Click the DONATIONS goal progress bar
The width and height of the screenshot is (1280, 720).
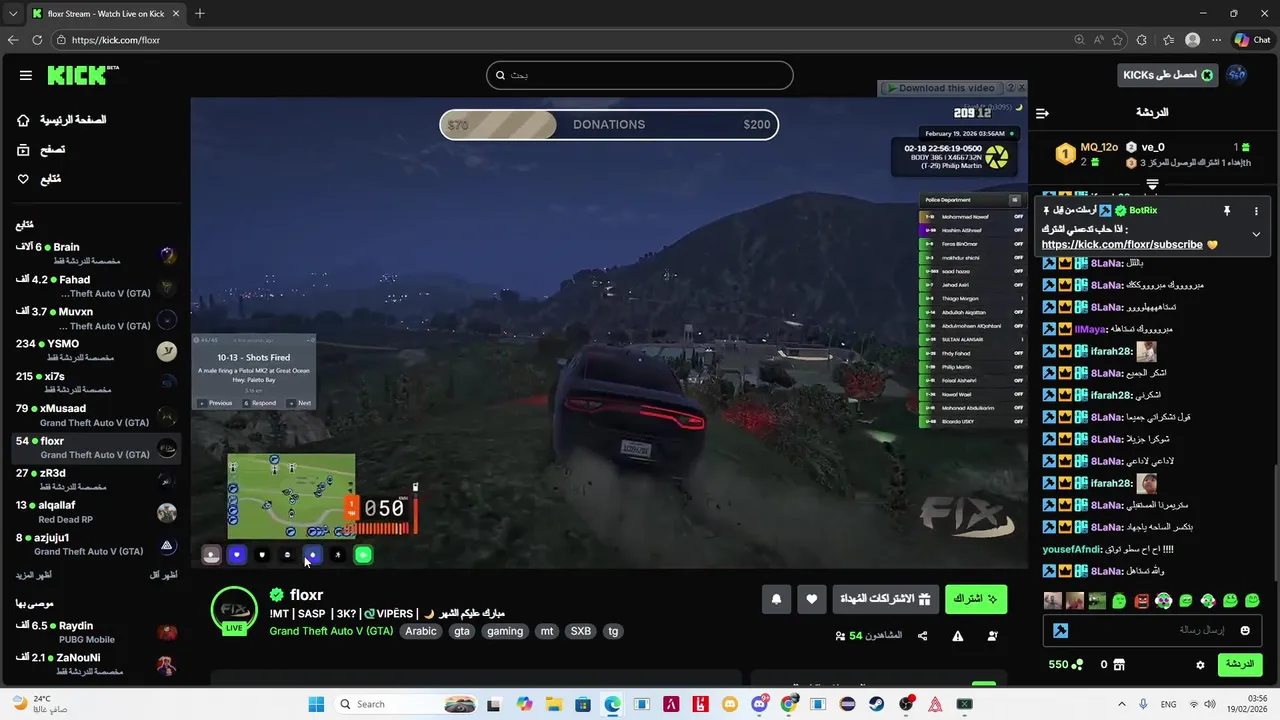pos(609,125)
